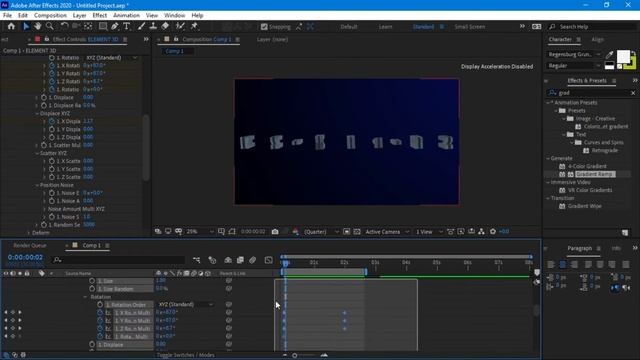This screenshot has height=360, width=640.
Task: Select the Clone Stamp tool
Action: (x=153, y=27)
